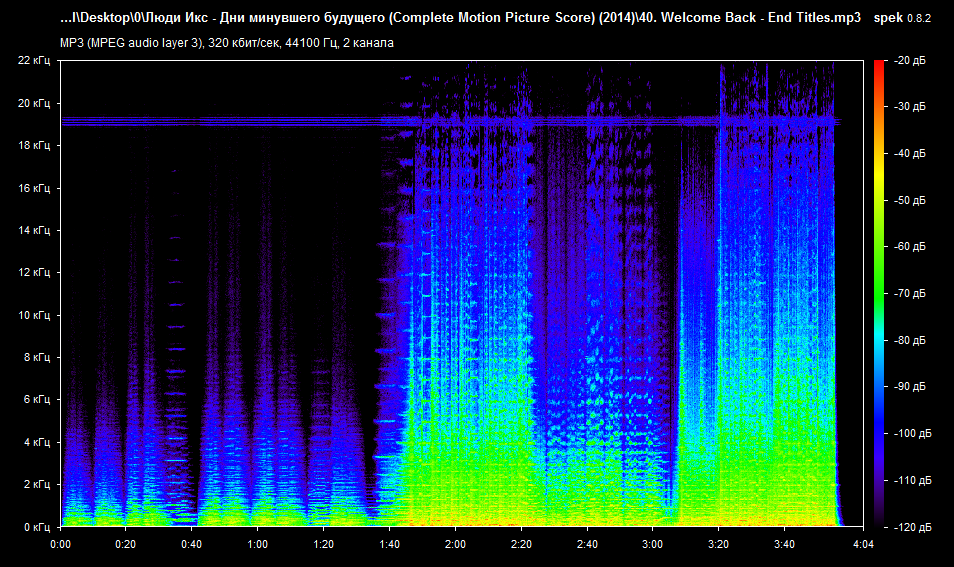Click the 0:00 time axis marker

click(60, 544)
